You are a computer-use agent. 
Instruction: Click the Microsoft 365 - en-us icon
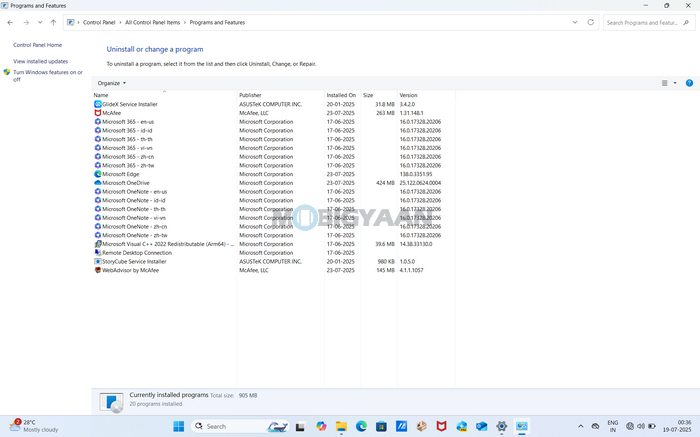coord(98,121)
